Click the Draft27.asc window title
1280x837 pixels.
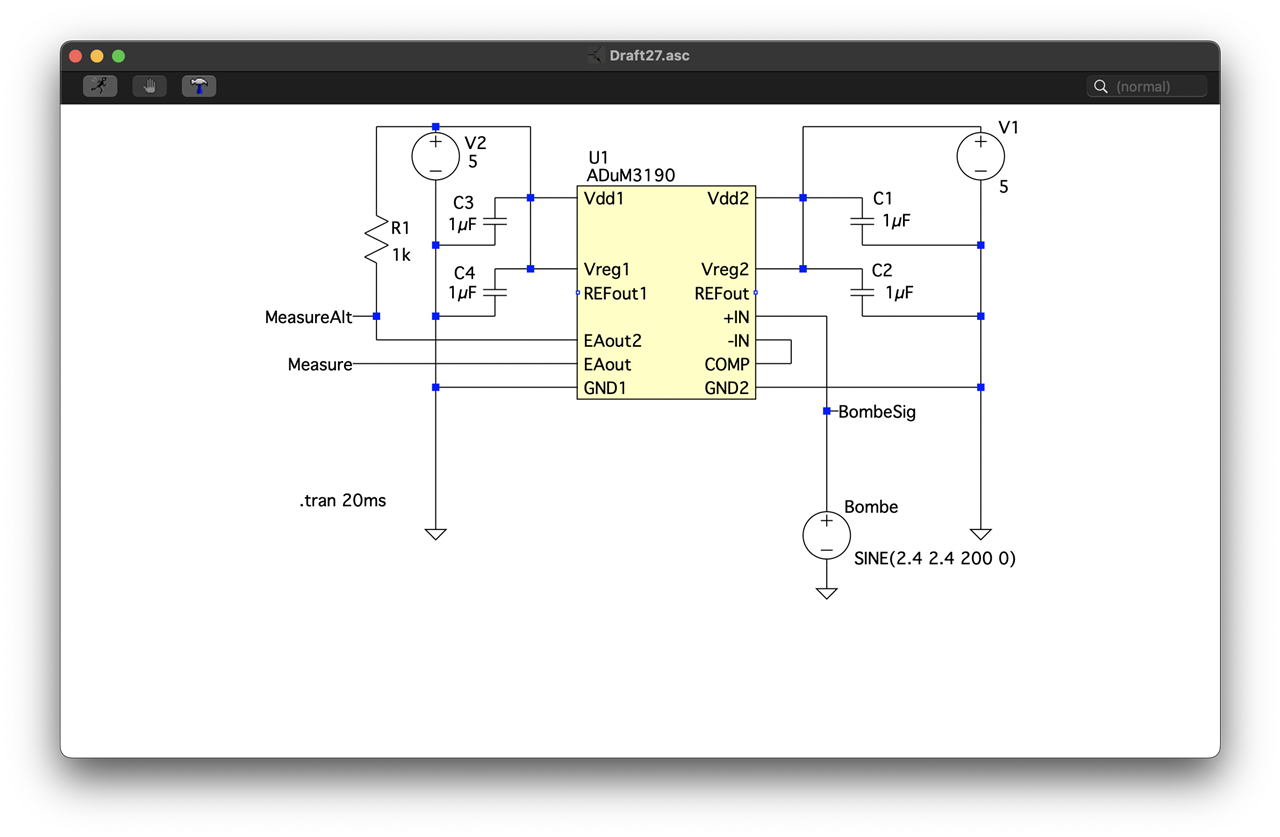(x=650, y=56)
